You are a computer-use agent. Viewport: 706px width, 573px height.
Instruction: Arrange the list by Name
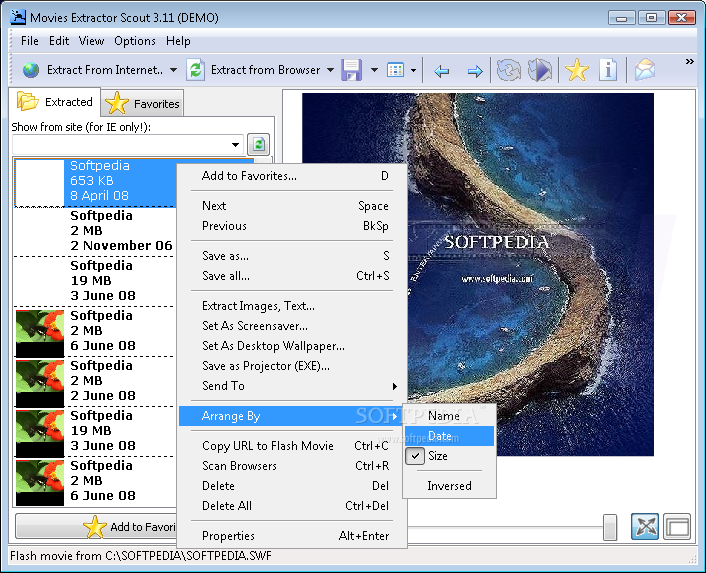tap(450, 416)
